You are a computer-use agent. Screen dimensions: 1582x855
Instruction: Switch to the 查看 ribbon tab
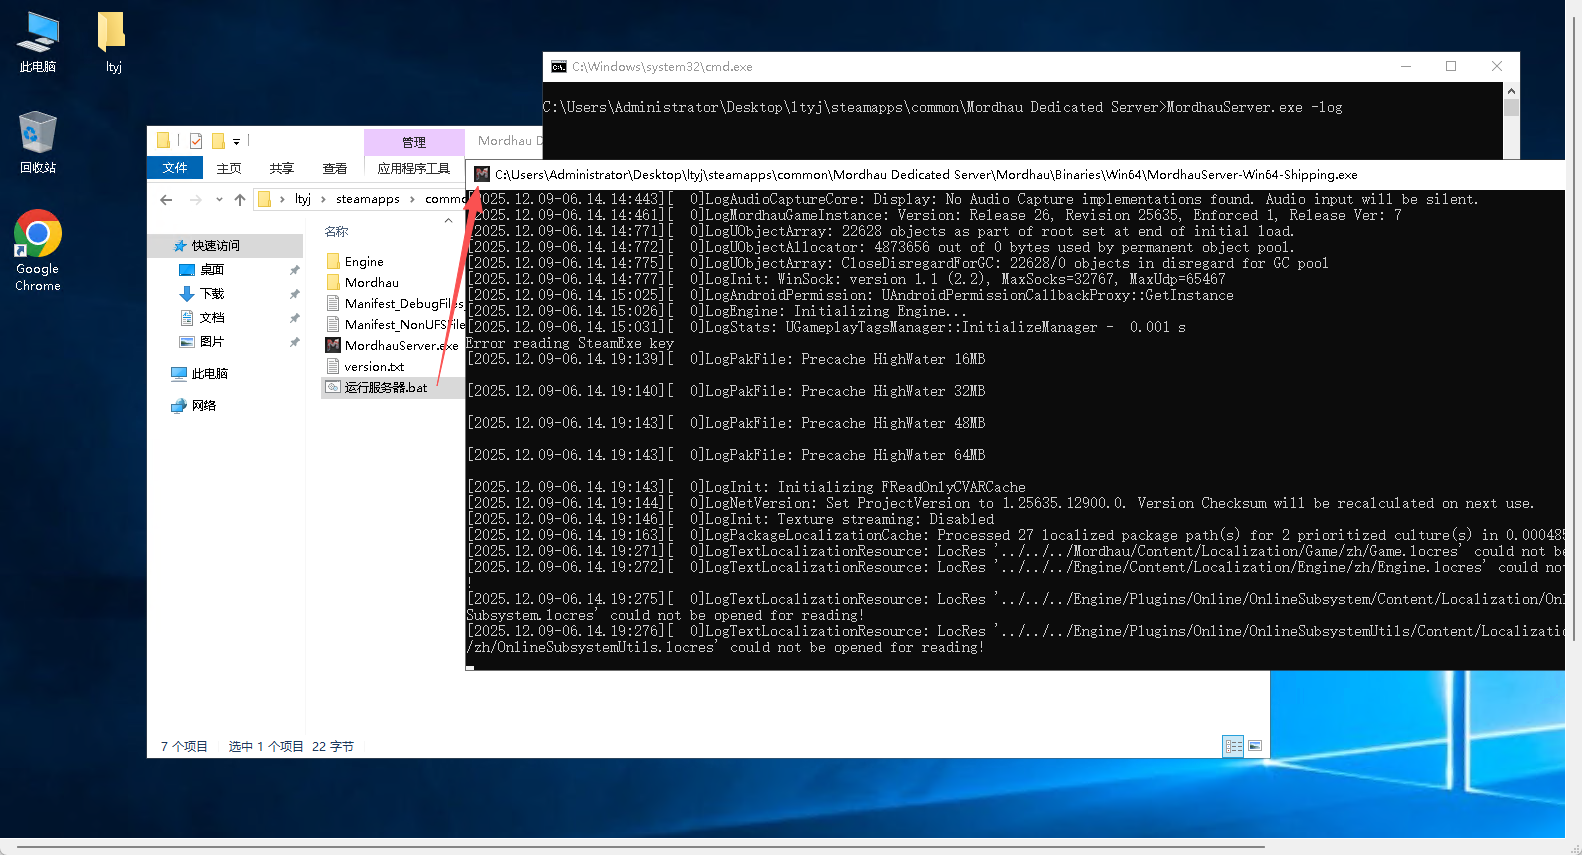point(334,168)
